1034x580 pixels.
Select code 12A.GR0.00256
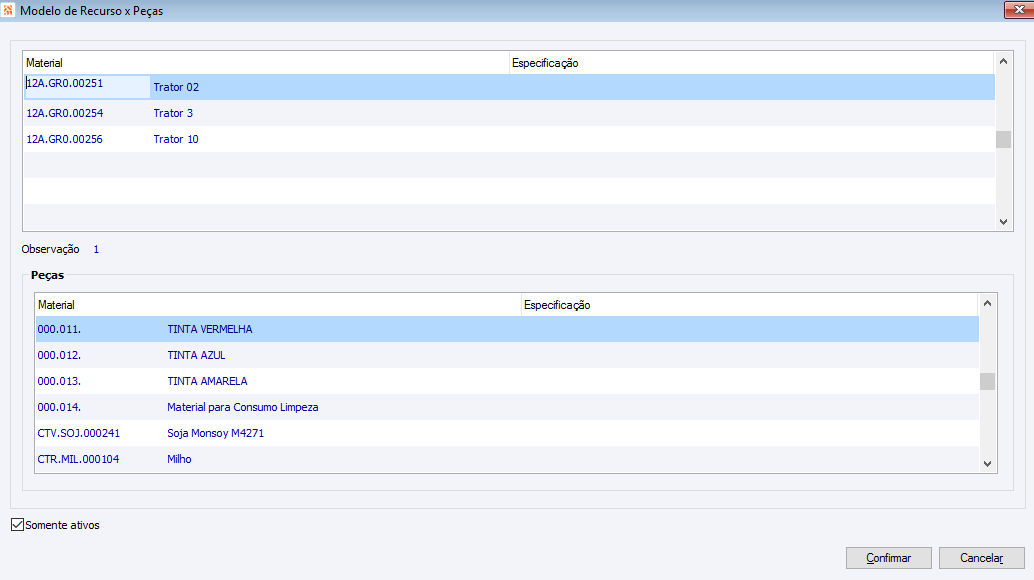[x=65, y=139]
